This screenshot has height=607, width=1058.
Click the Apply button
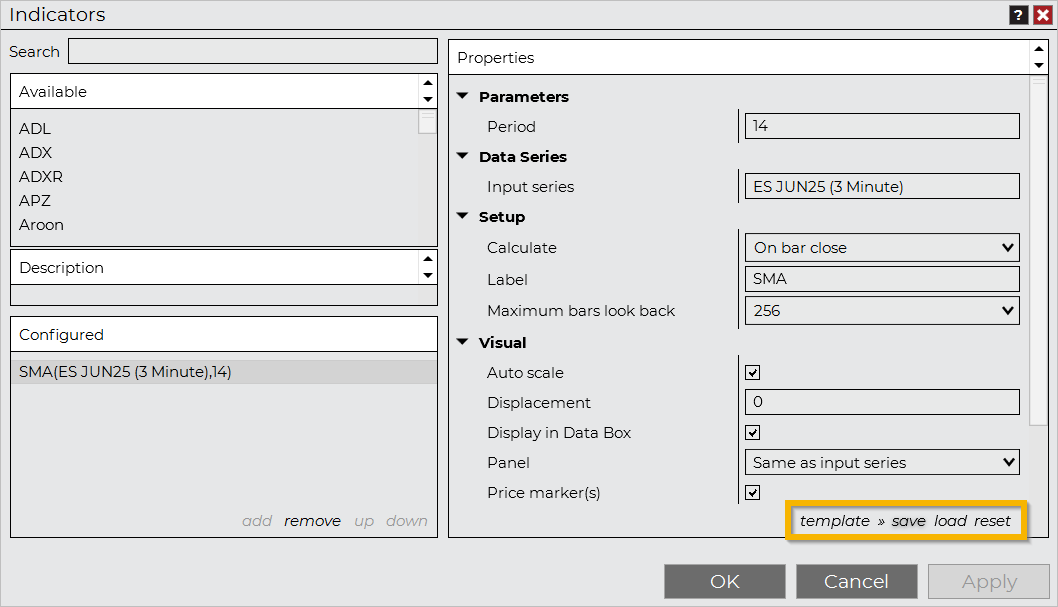(989, 581)
